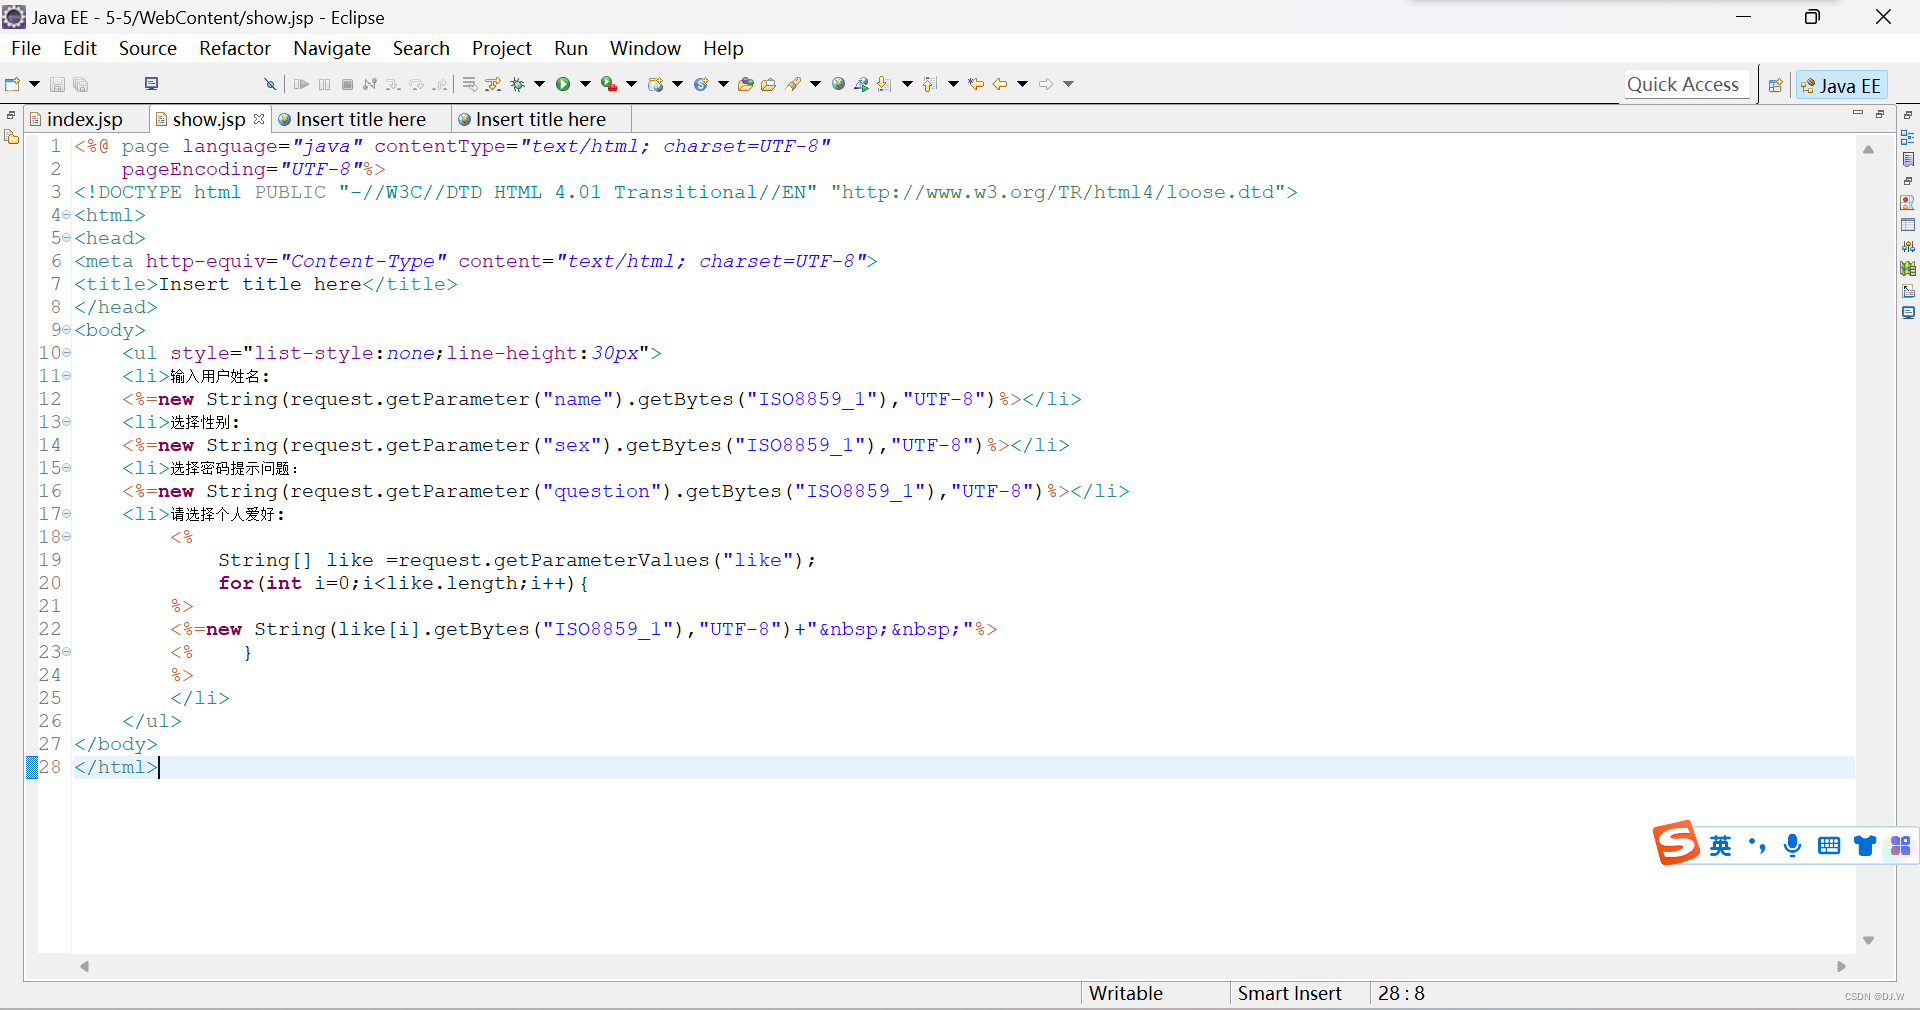1920x1010 pixels.
Task: Toggle Sogou language mode 英
Action: click(x=1720, y=846)
